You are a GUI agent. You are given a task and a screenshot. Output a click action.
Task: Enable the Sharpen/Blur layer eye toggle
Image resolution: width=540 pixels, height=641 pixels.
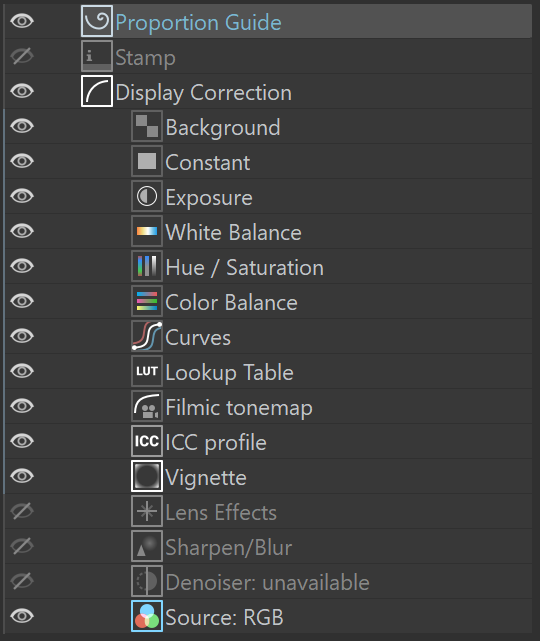pyautogui.click(x=22, y=546)
